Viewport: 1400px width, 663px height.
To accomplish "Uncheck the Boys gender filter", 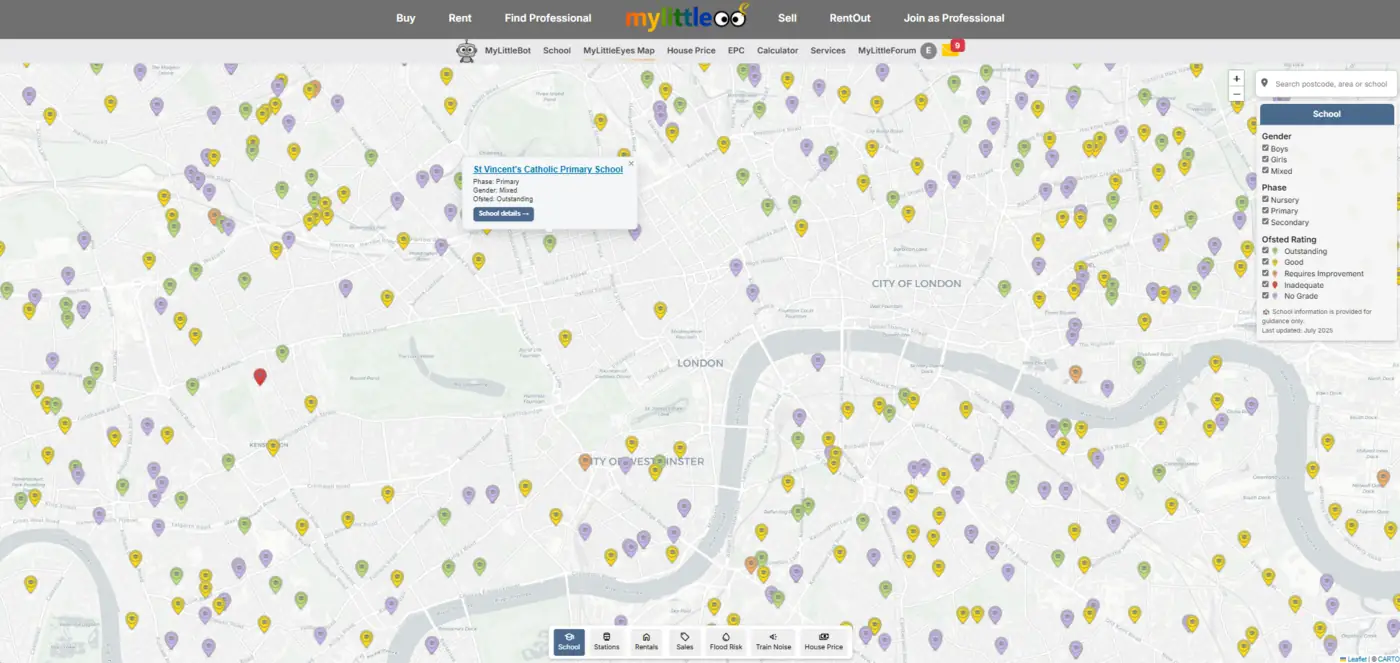I will 1266,148.
